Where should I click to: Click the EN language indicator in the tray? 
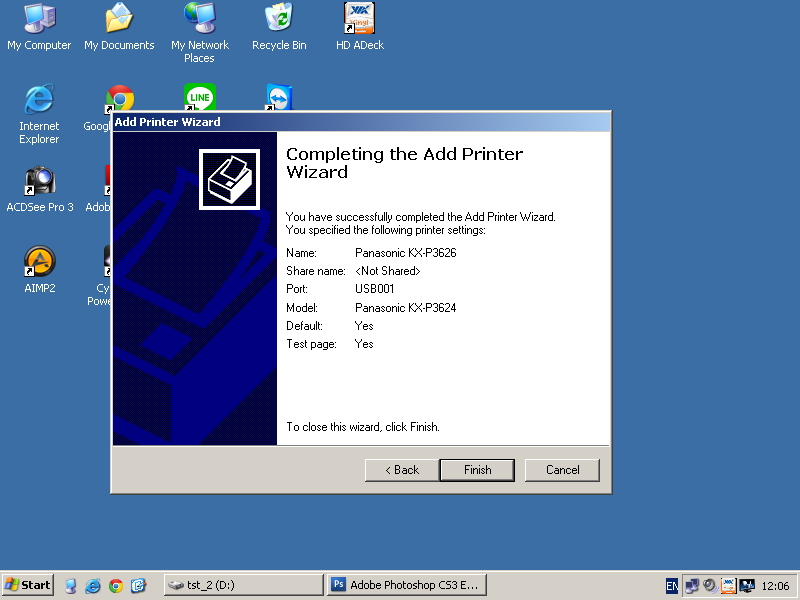tap(672, 586)
